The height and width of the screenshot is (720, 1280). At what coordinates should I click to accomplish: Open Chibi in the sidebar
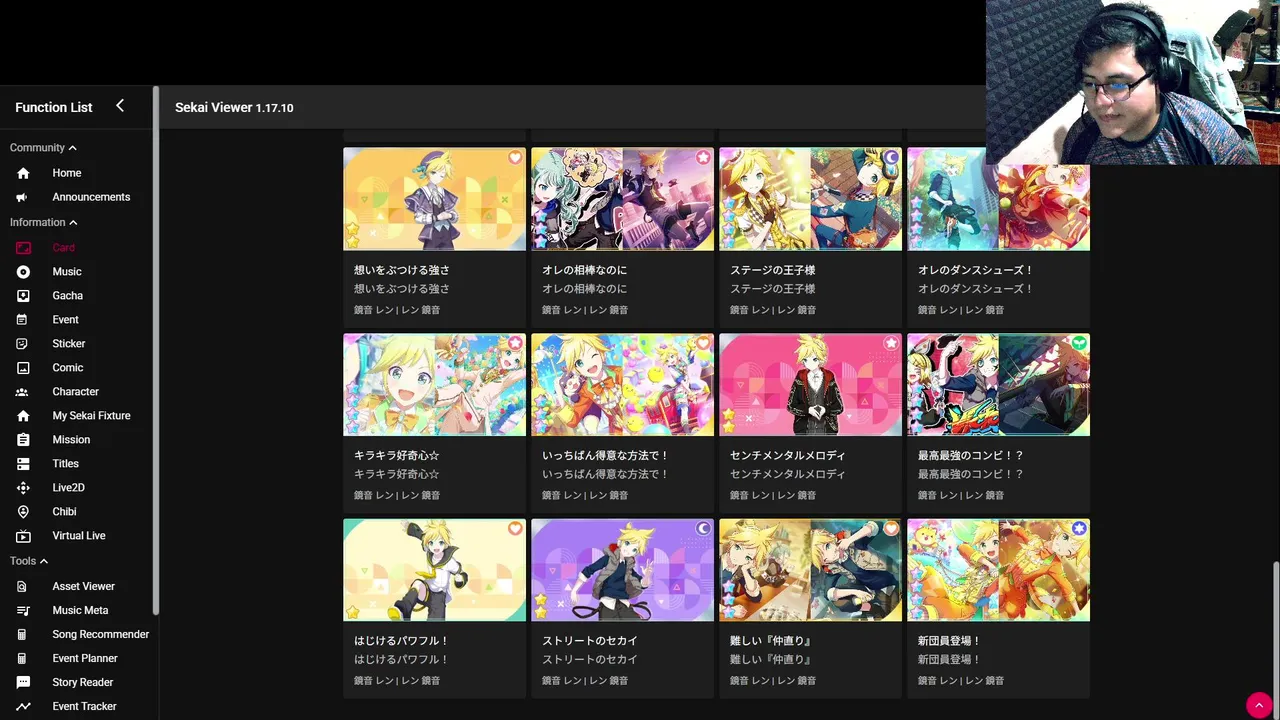(x=64, y=511)
